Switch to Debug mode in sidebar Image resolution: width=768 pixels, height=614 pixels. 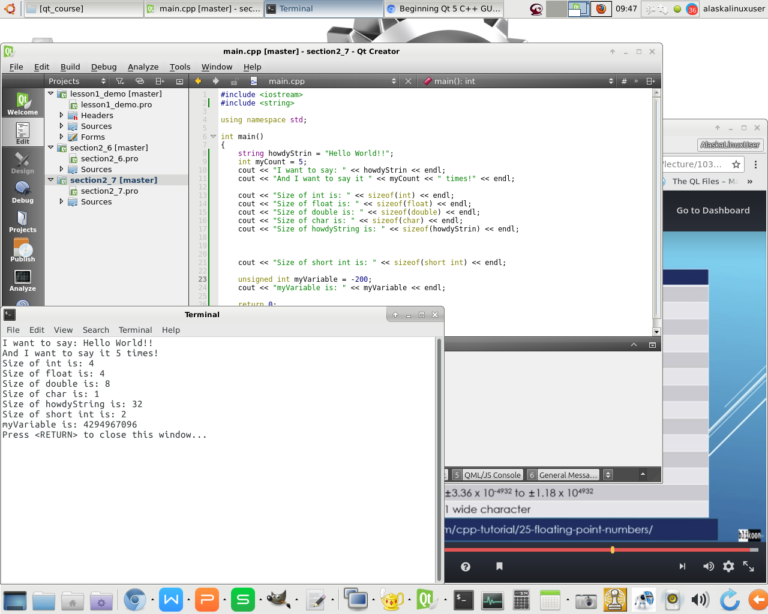click(22, 192)
